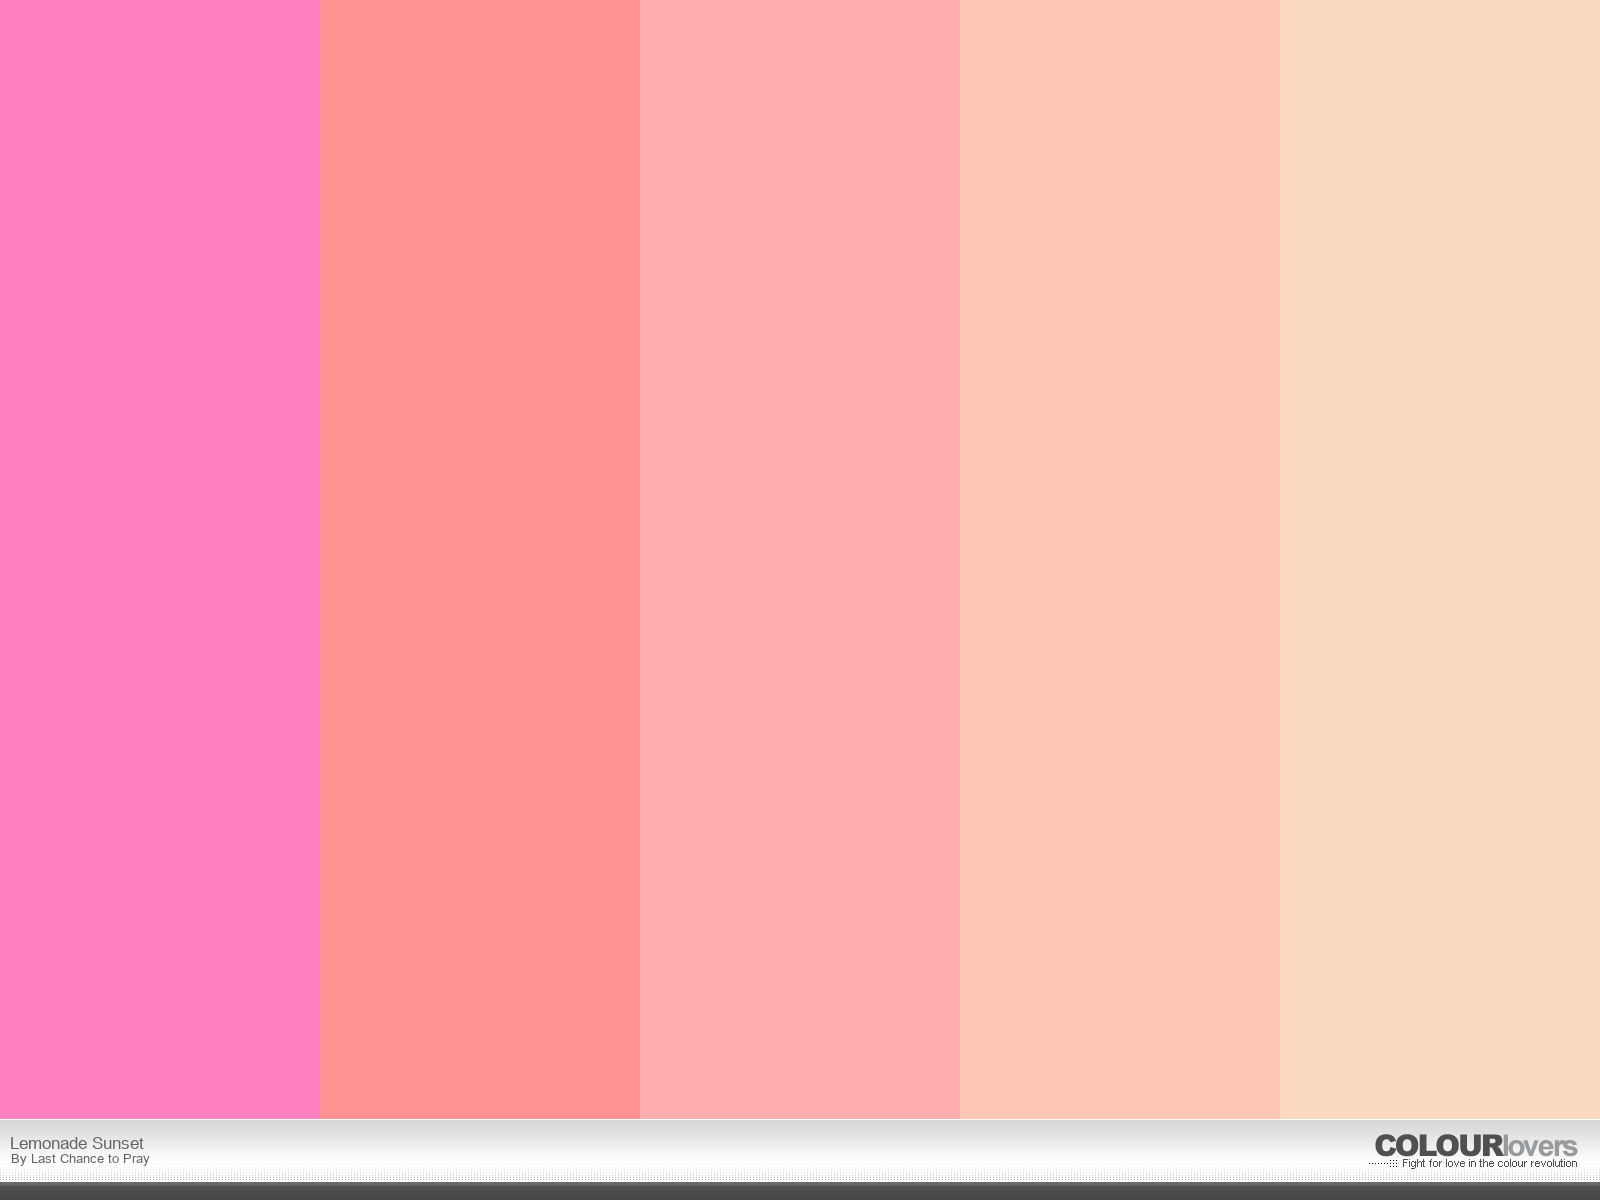The image size is (1600, 1200).
Task: Select the cream beige colour stripe
Action: [1440, 559]
